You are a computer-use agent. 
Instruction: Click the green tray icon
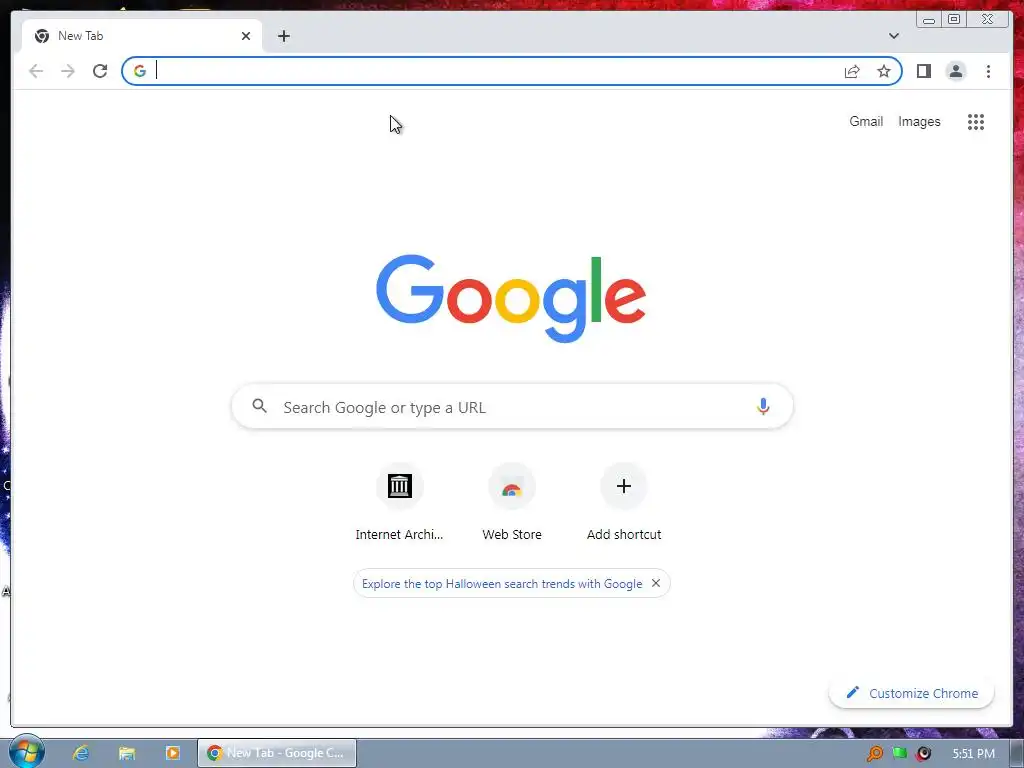click(x=899, y=752)
